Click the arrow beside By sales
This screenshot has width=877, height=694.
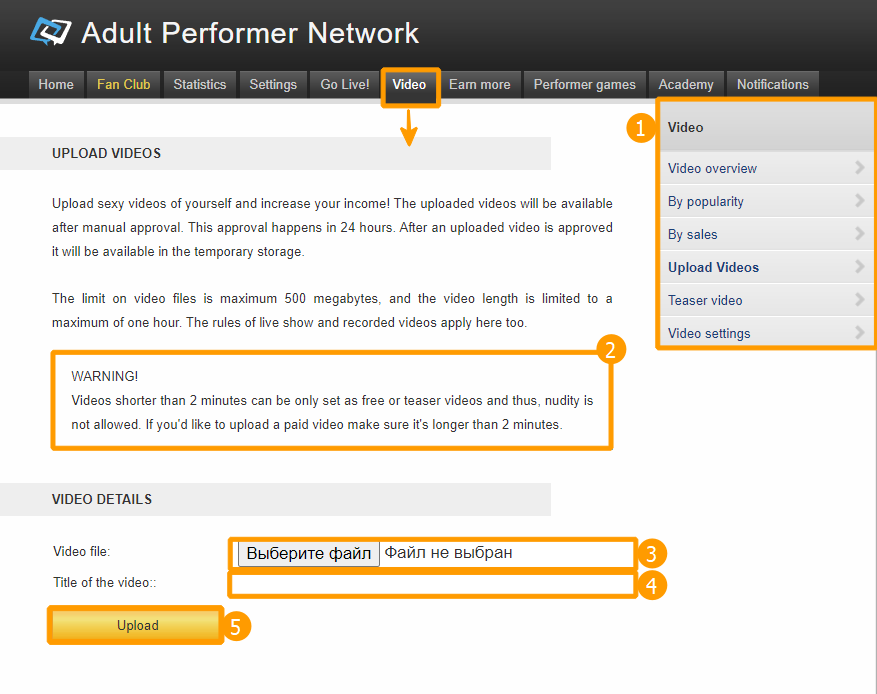click(859, 234)
